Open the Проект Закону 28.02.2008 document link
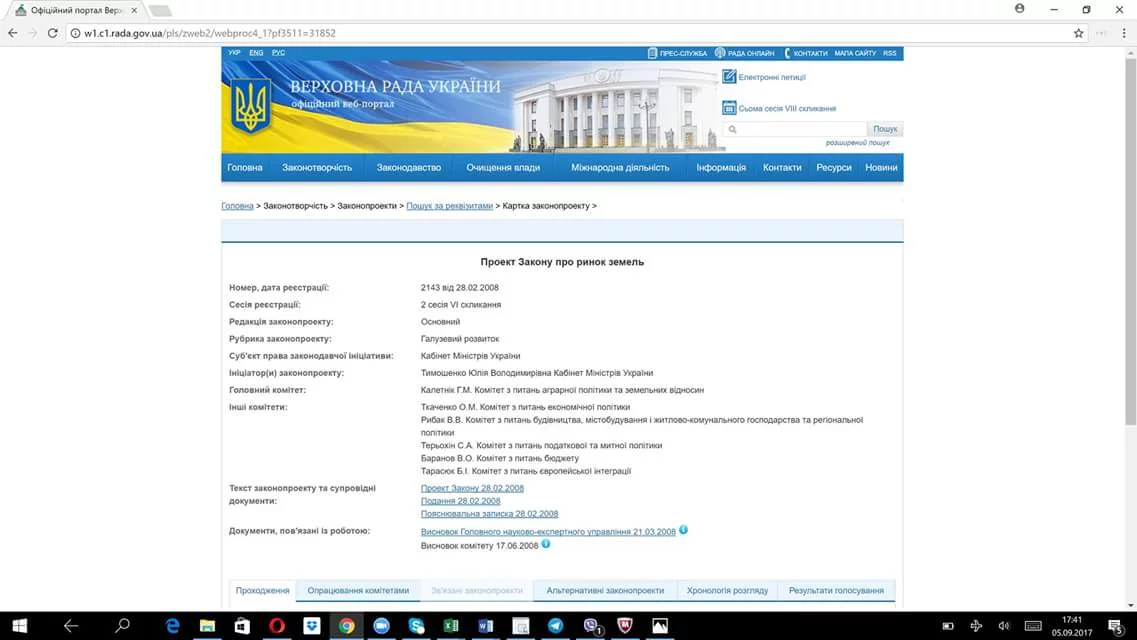Image resolution: width=1137 pixels, height=640 pixels. (472, 489)
